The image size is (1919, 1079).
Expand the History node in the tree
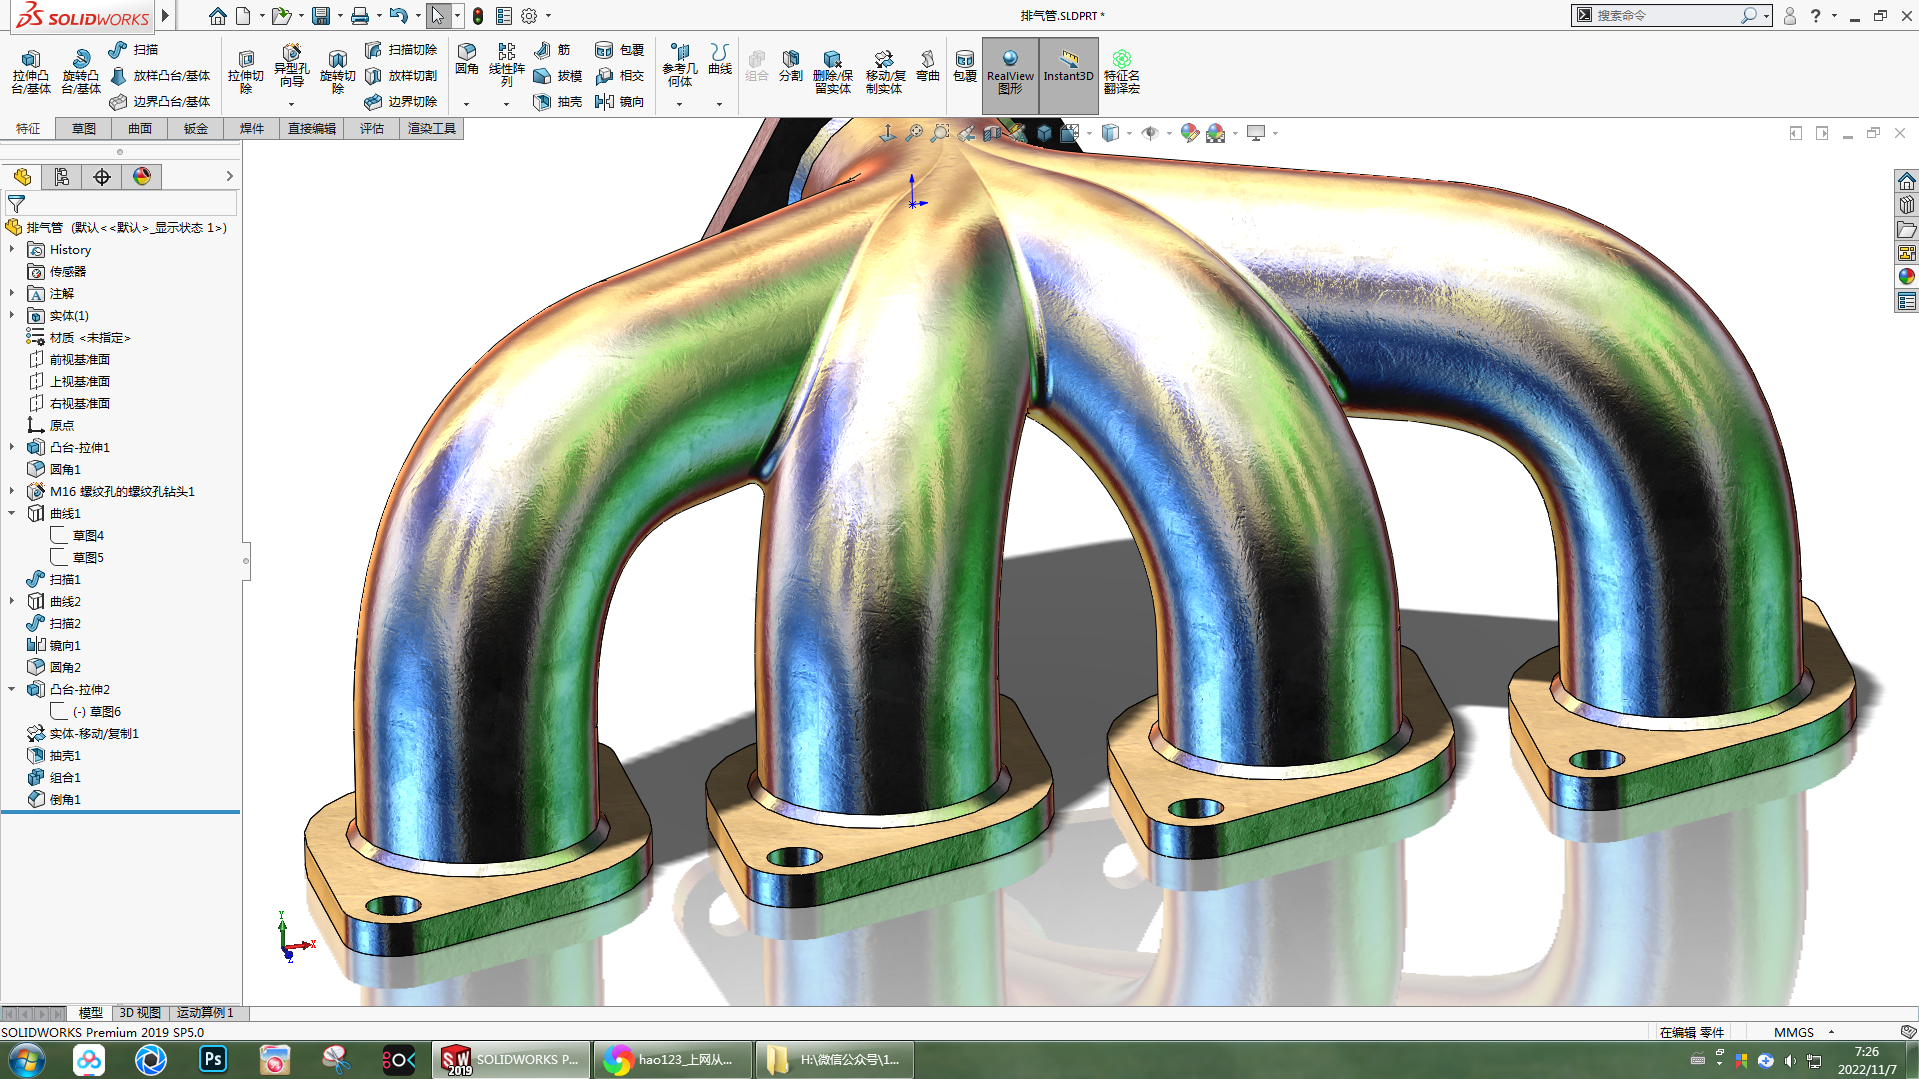click(x=12, y=249)
